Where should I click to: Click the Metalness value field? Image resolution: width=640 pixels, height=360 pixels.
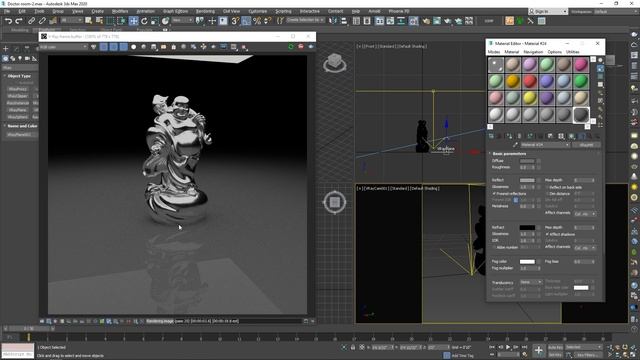click(527, 207)
